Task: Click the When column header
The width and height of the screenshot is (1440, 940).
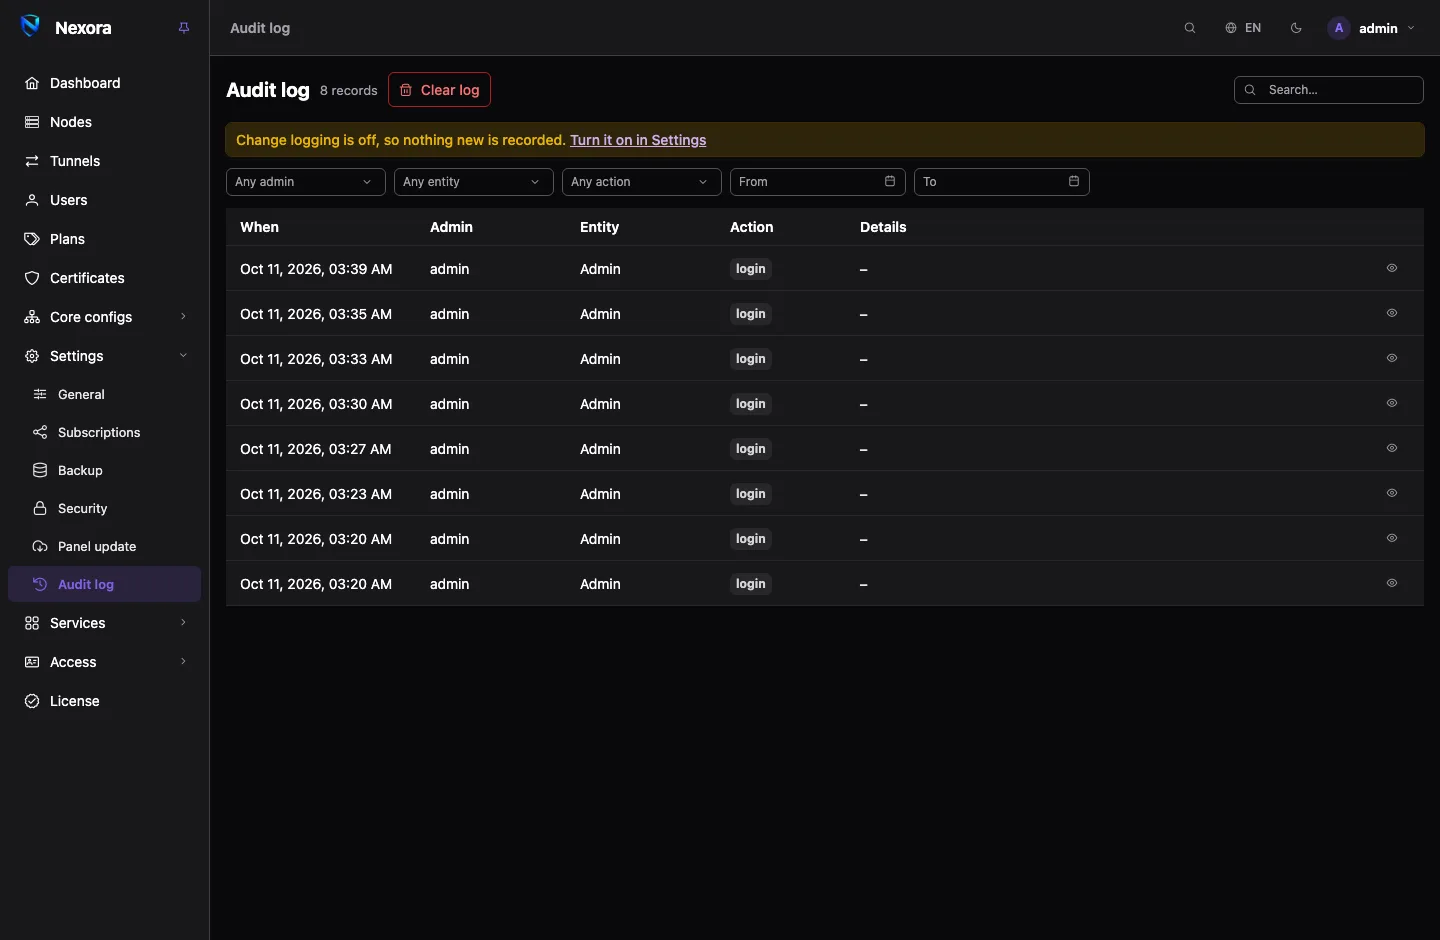Action: (259, 227)
